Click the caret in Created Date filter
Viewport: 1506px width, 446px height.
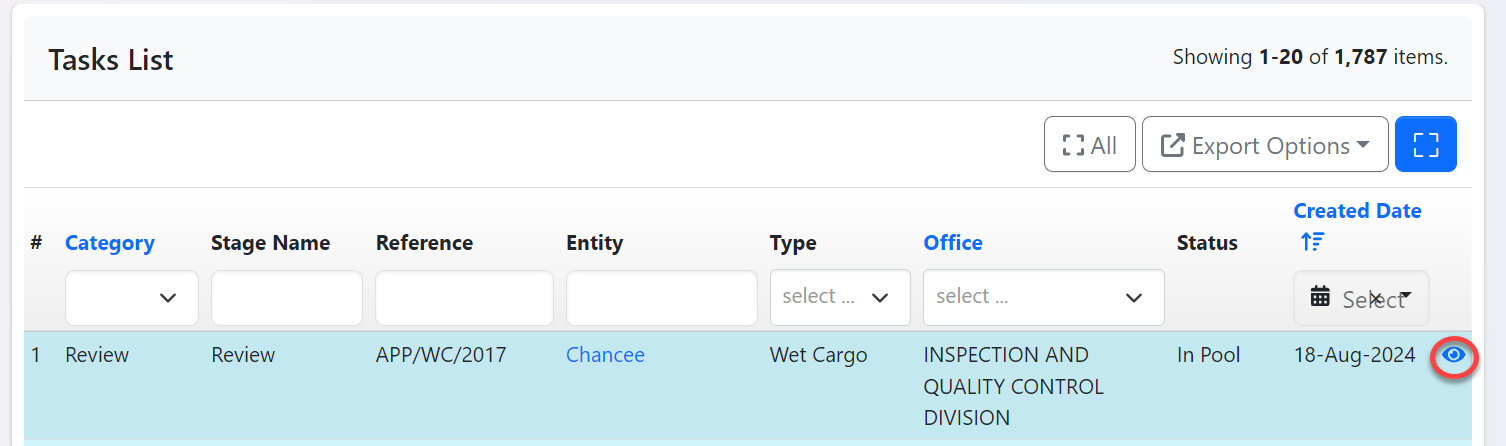[x=1406, y=296]
